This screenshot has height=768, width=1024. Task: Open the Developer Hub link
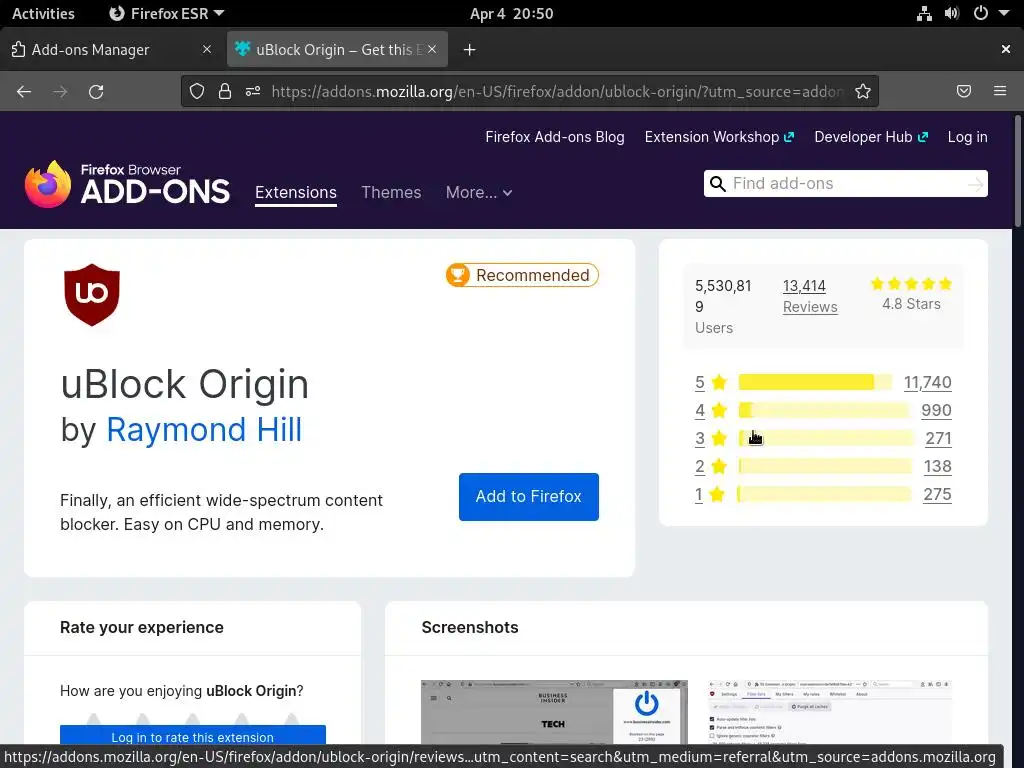click(871, 137)
